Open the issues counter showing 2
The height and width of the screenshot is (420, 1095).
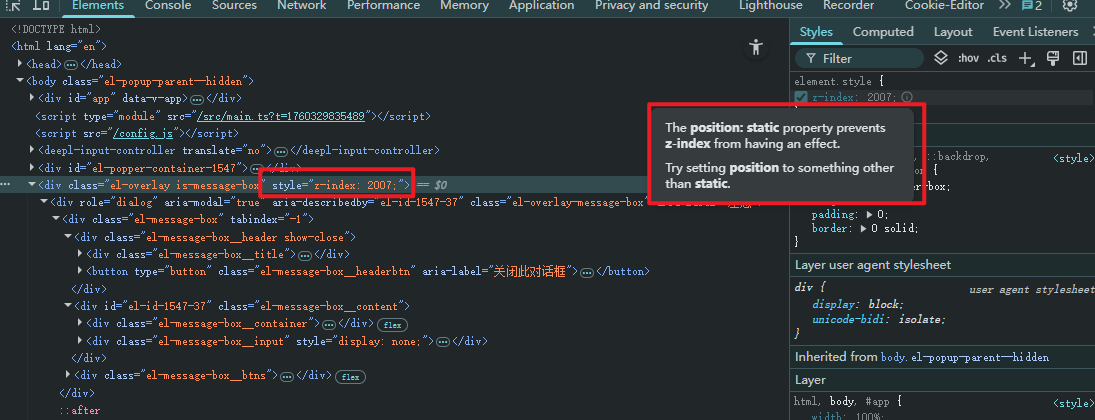[x=1031, y=6]
